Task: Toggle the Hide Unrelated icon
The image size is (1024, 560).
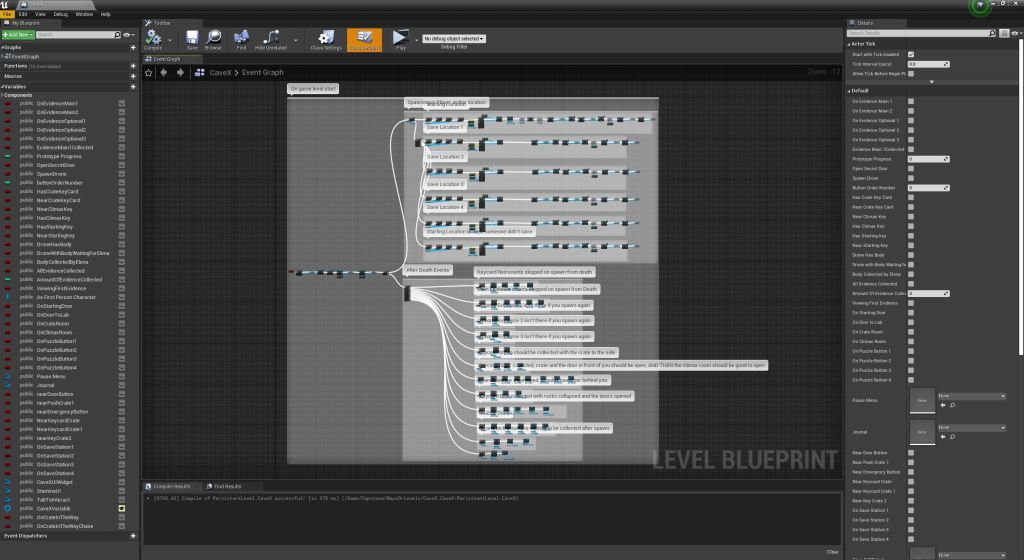Action: point(273,40)
